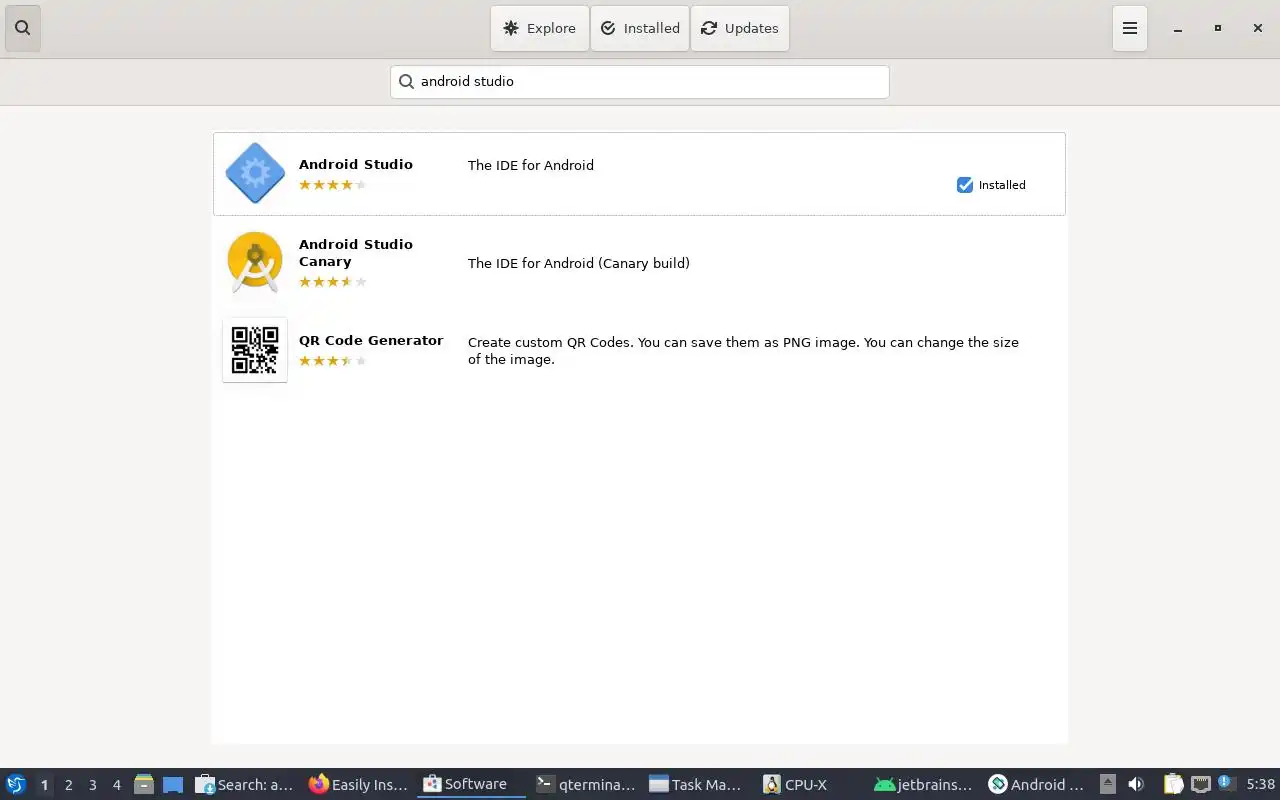Click the gear-sun icon on the Explore tab
This screenshot has height=800, width=1280.
click(511, 28)
